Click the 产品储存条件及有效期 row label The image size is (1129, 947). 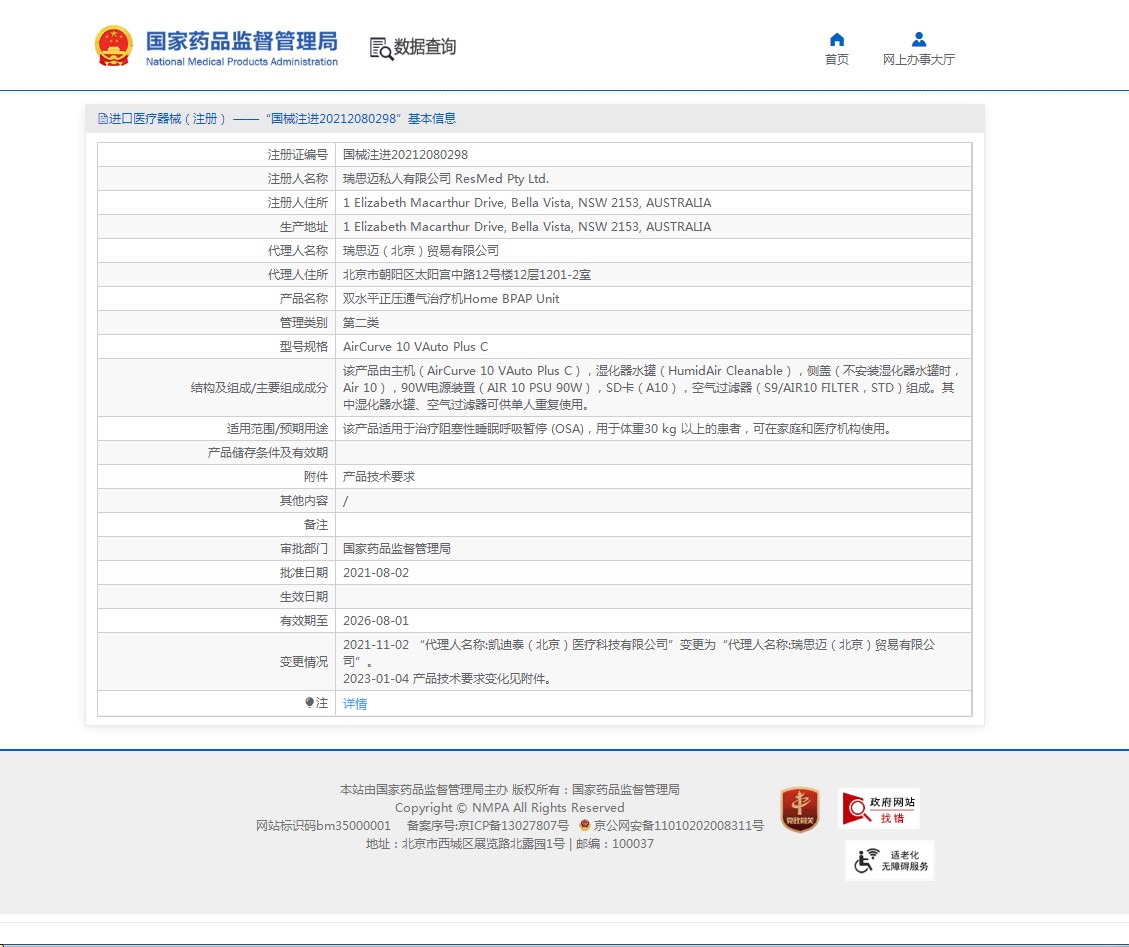click(x=267, y=452)
